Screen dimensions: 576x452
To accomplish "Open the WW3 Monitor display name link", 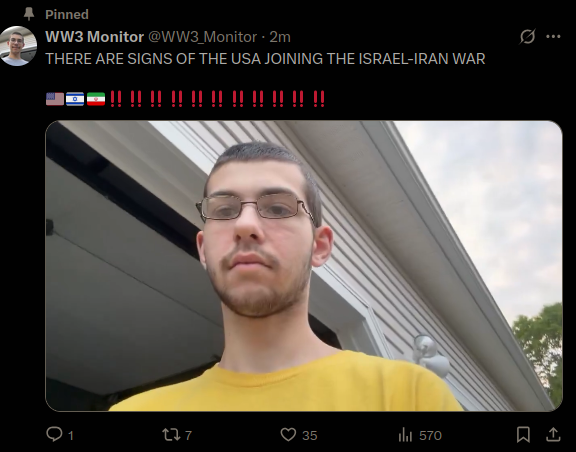I will coord(94,37).
